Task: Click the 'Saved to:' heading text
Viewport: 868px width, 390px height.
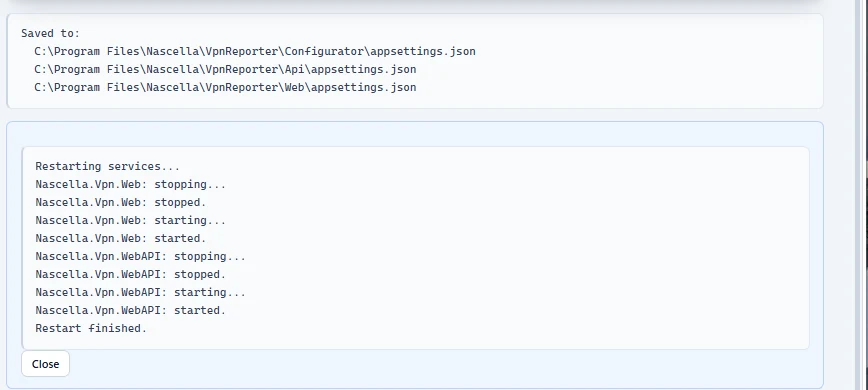Action: 50,33
